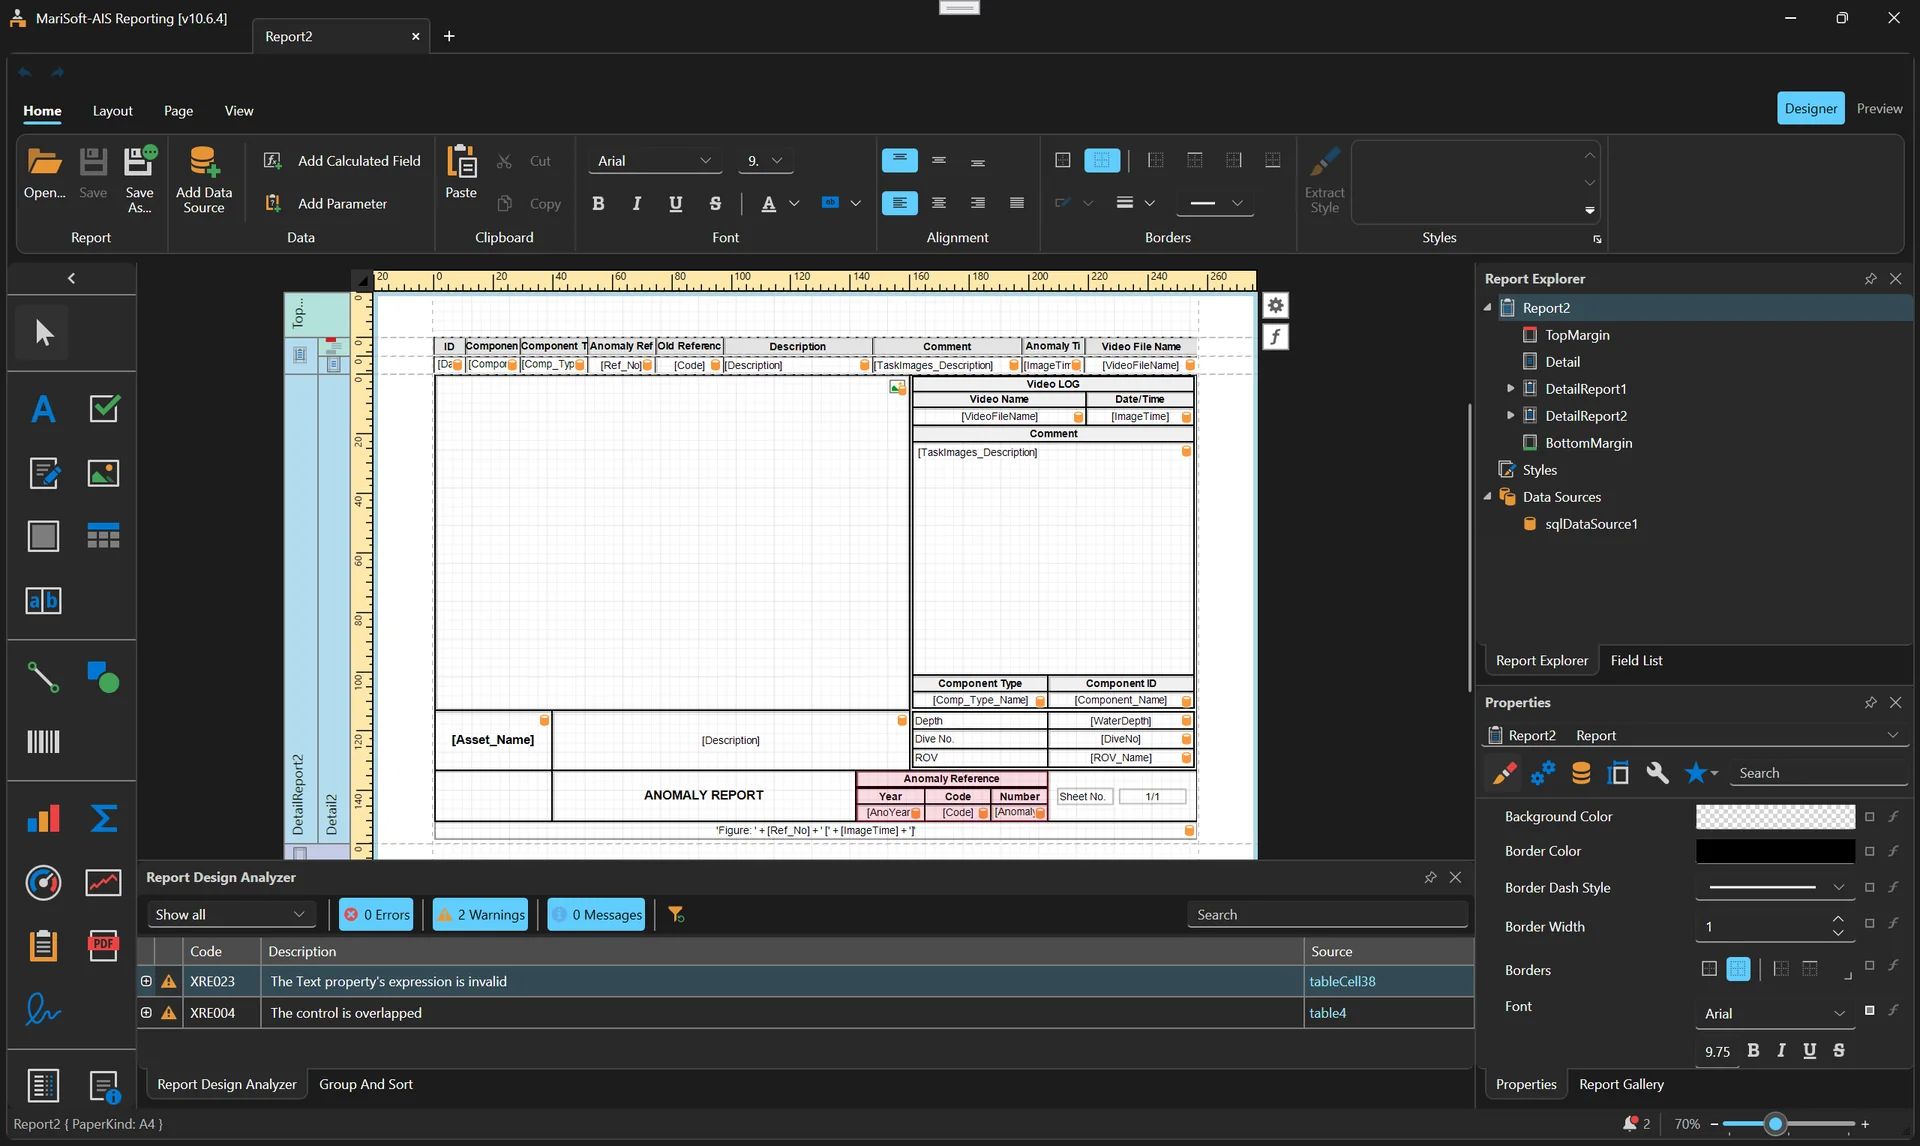Click the Background Color swatch
The image size is (1920, 1146).
tap(1775, 816)
